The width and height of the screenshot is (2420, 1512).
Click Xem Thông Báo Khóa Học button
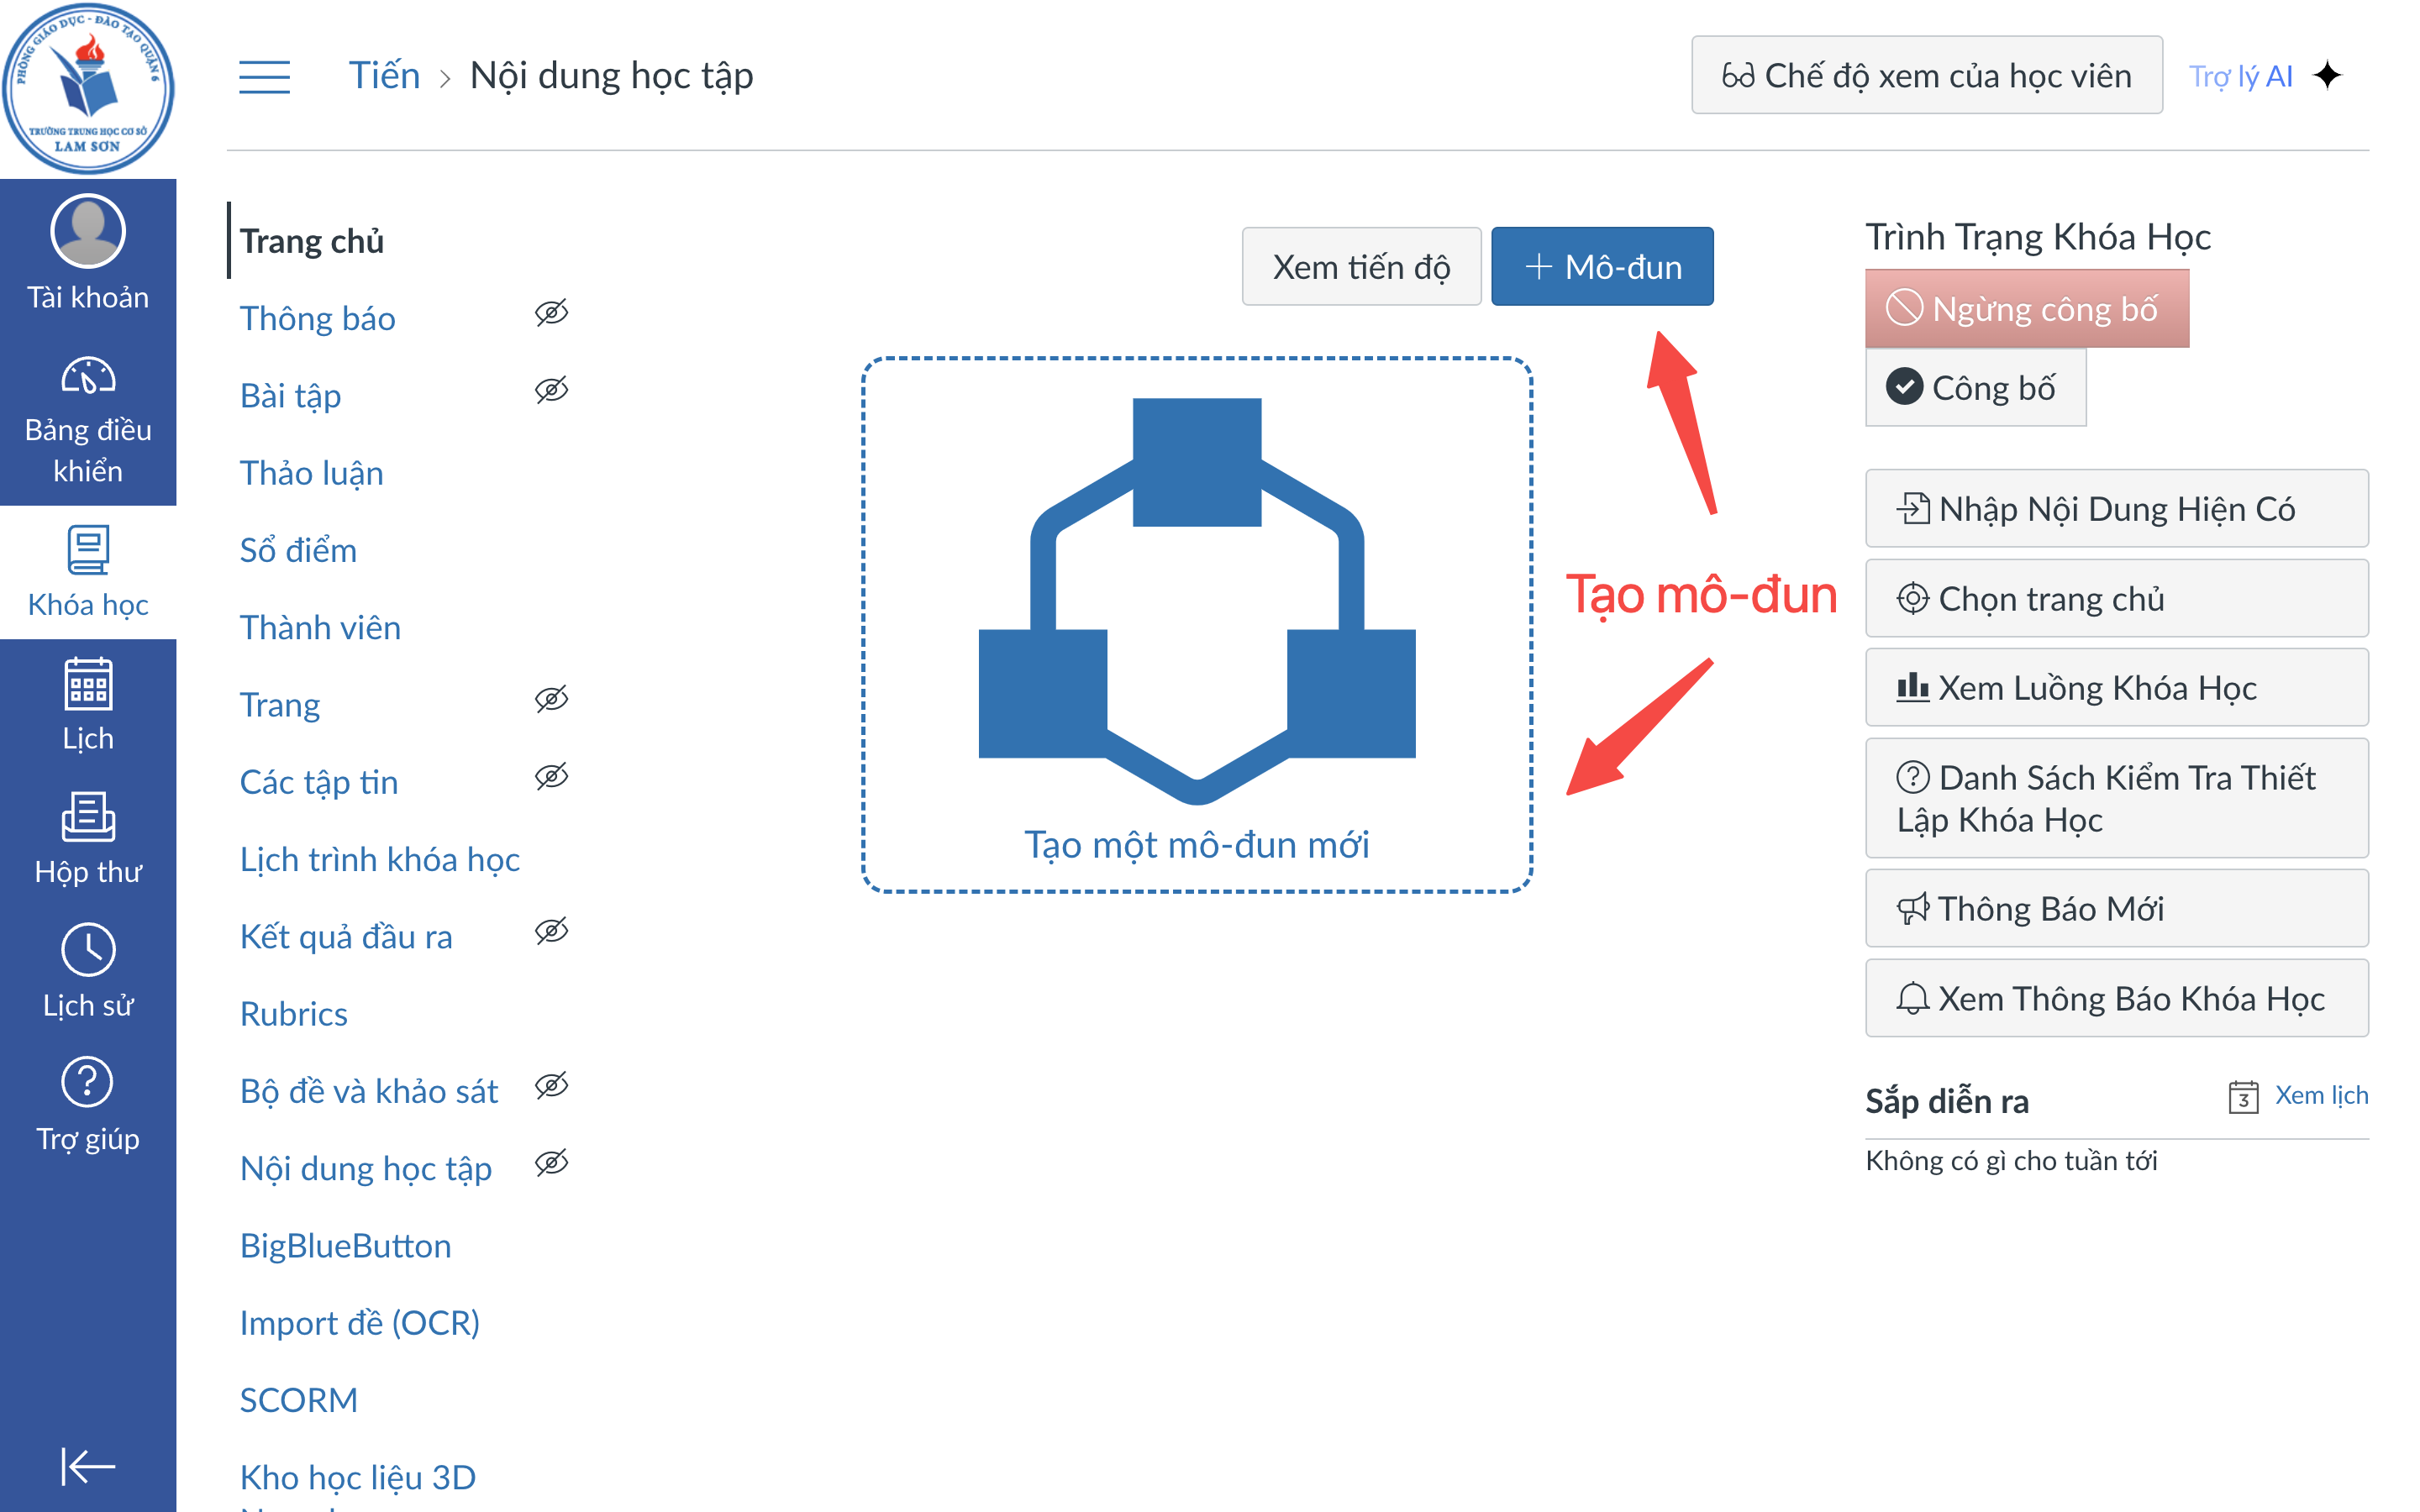point(2117,998)
